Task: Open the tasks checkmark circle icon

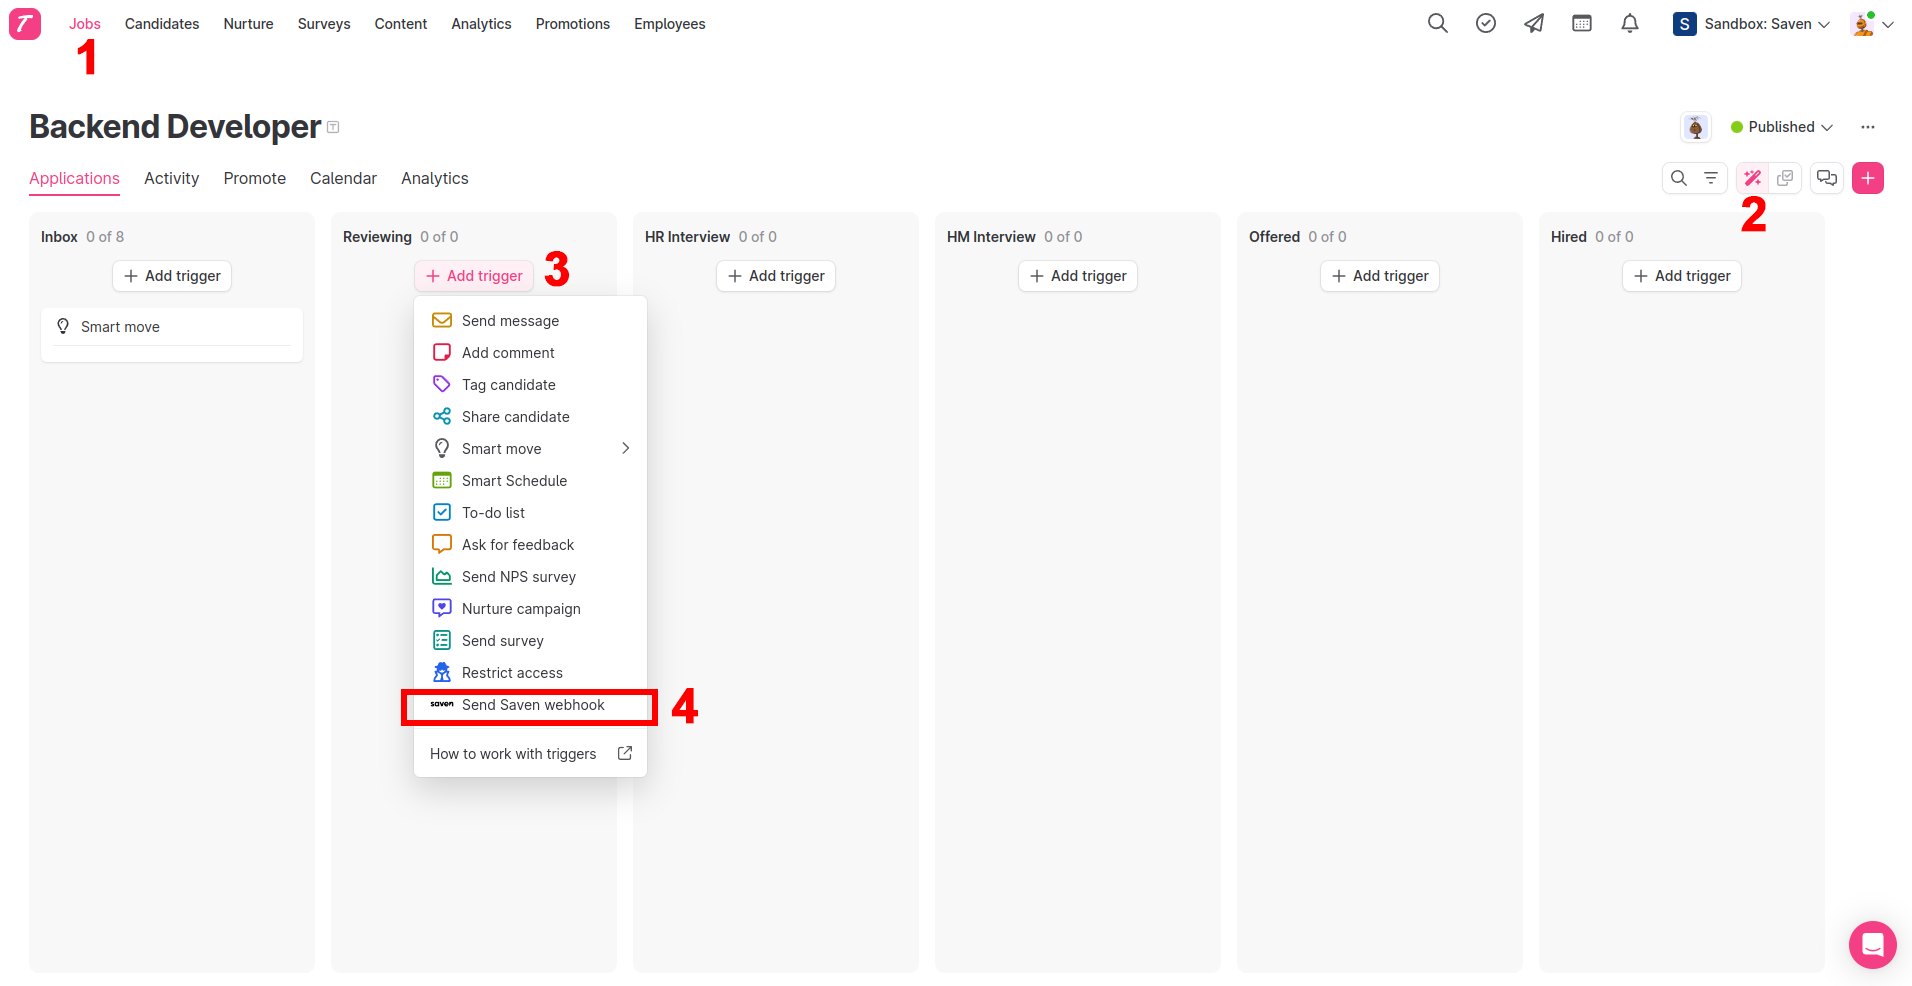Action: [1485, 24]
